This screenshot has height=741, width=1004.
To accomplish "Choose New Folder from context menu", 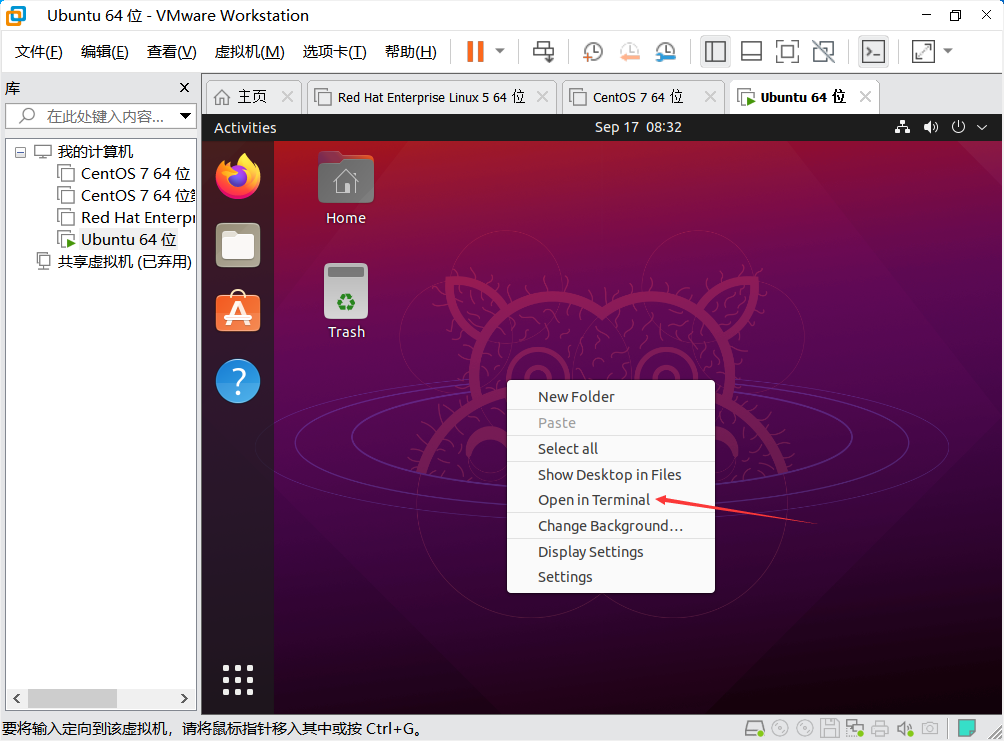I will (x=611, y=397).
